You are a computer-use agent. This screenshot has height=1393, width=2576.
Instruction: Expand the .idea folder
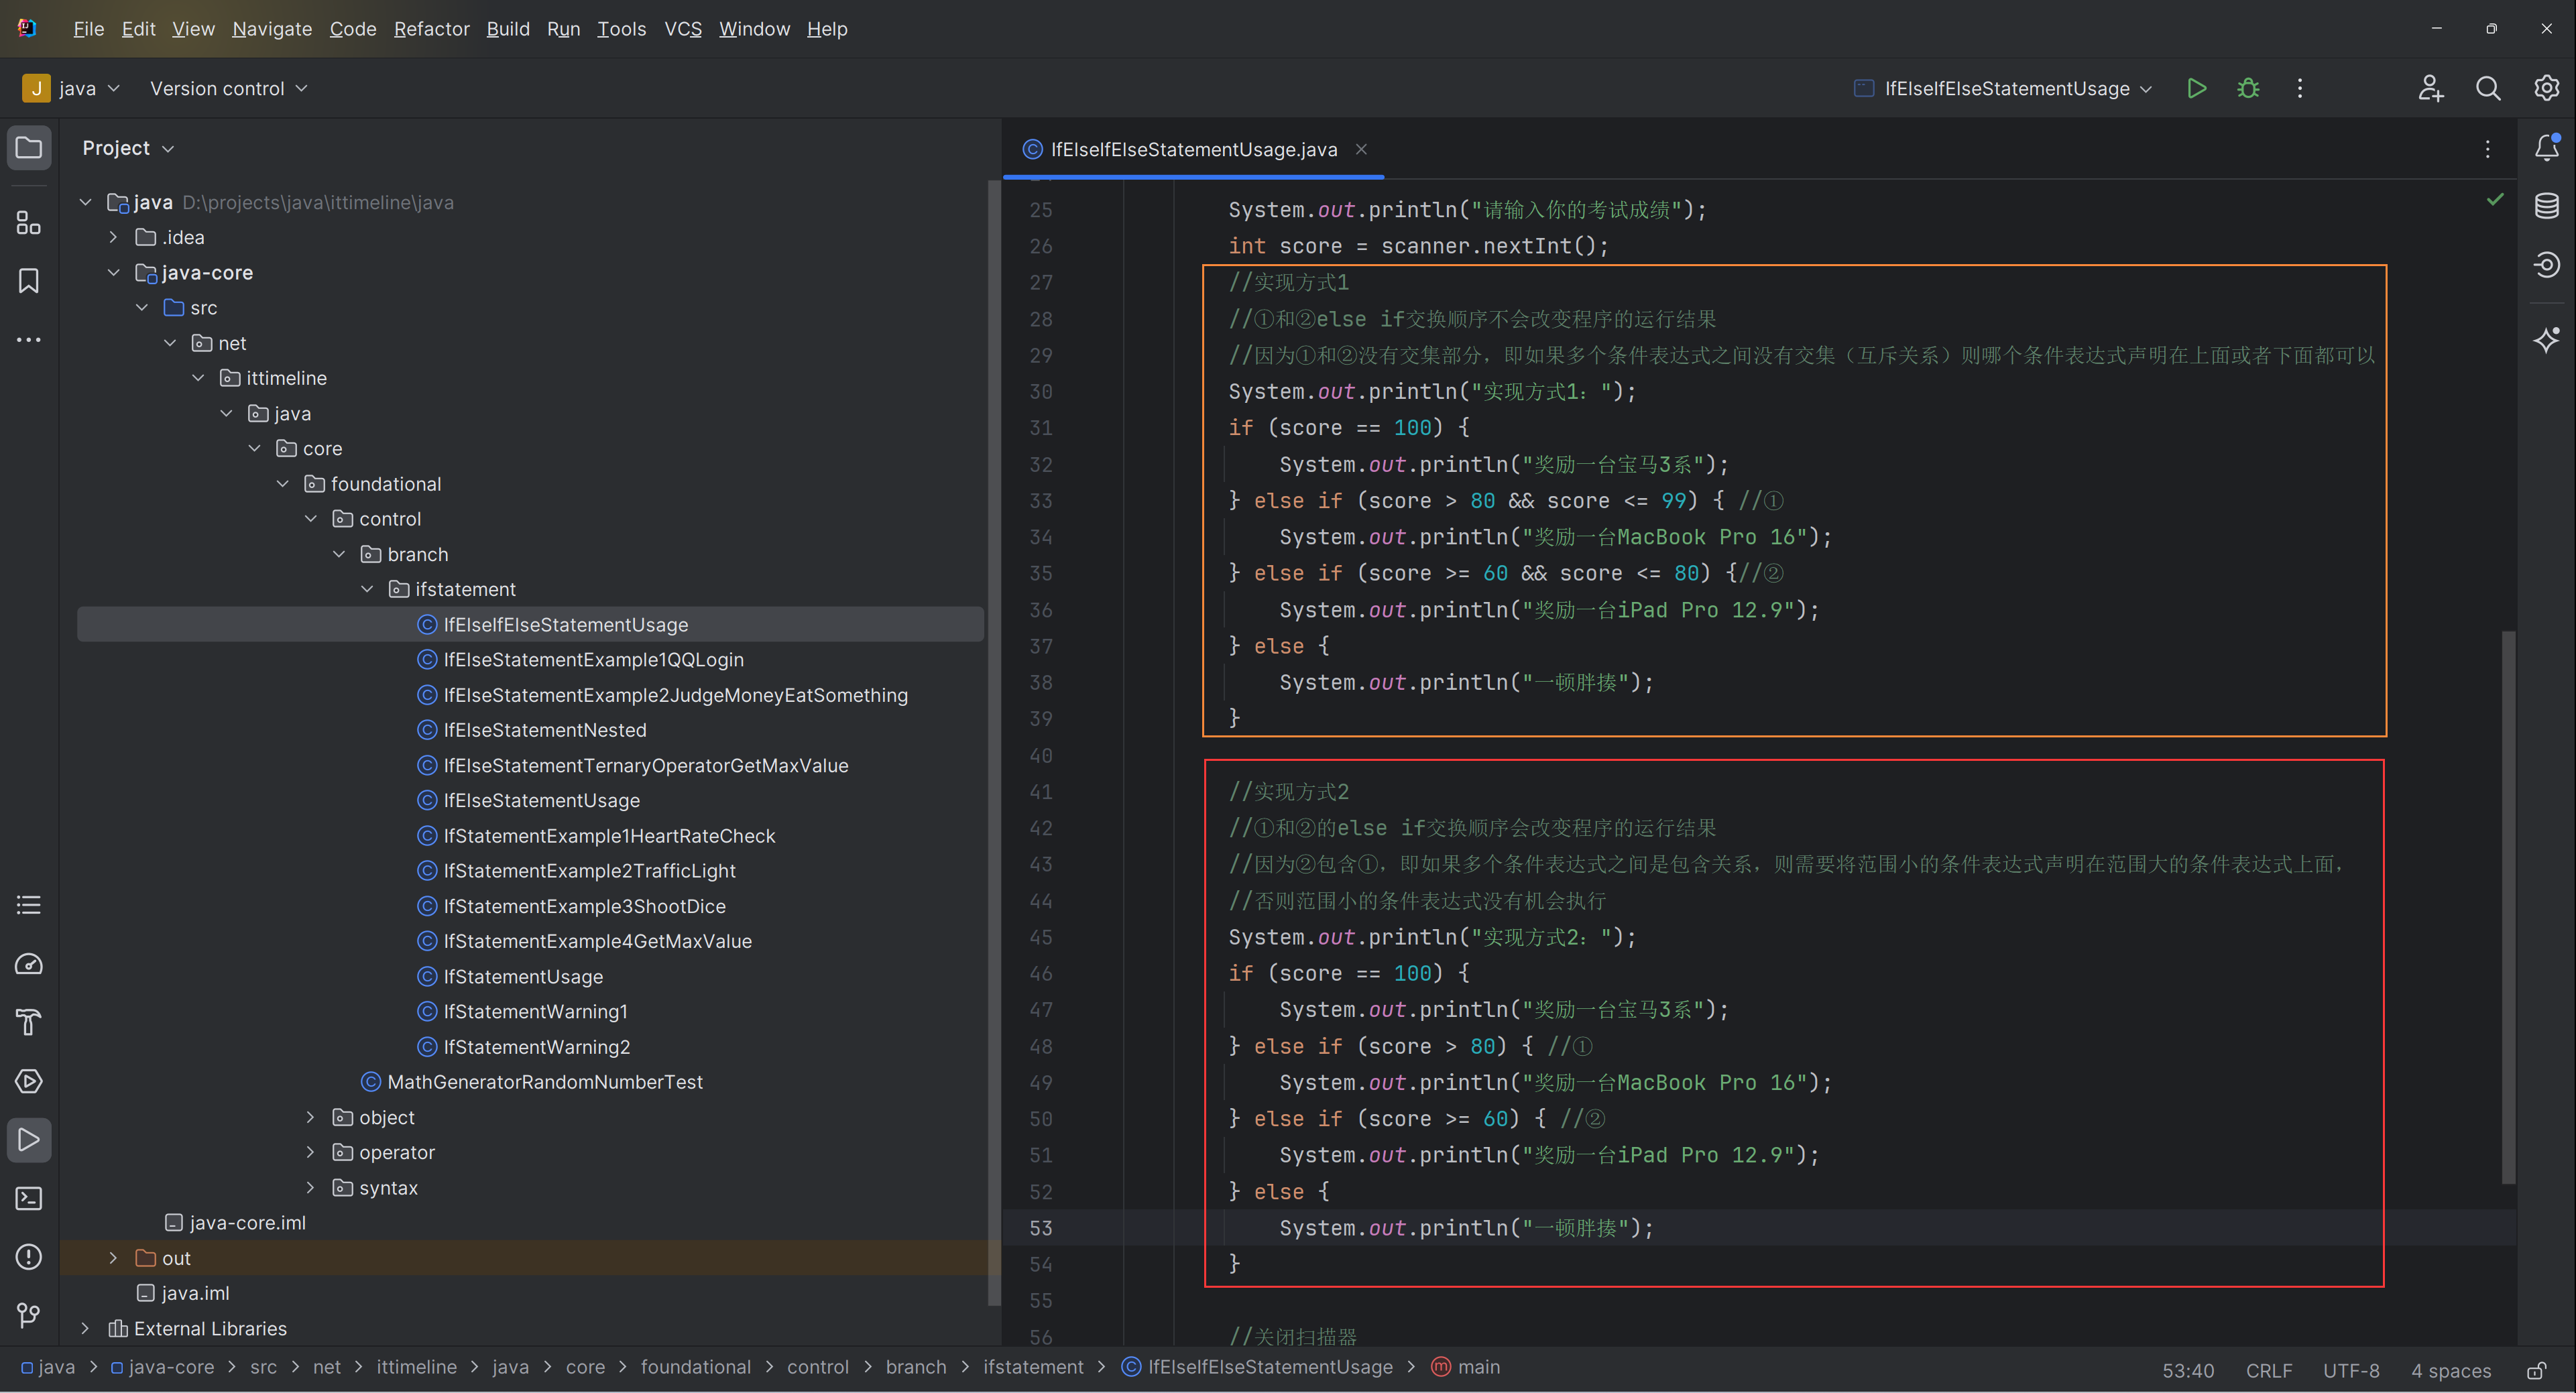click(113, 237)
